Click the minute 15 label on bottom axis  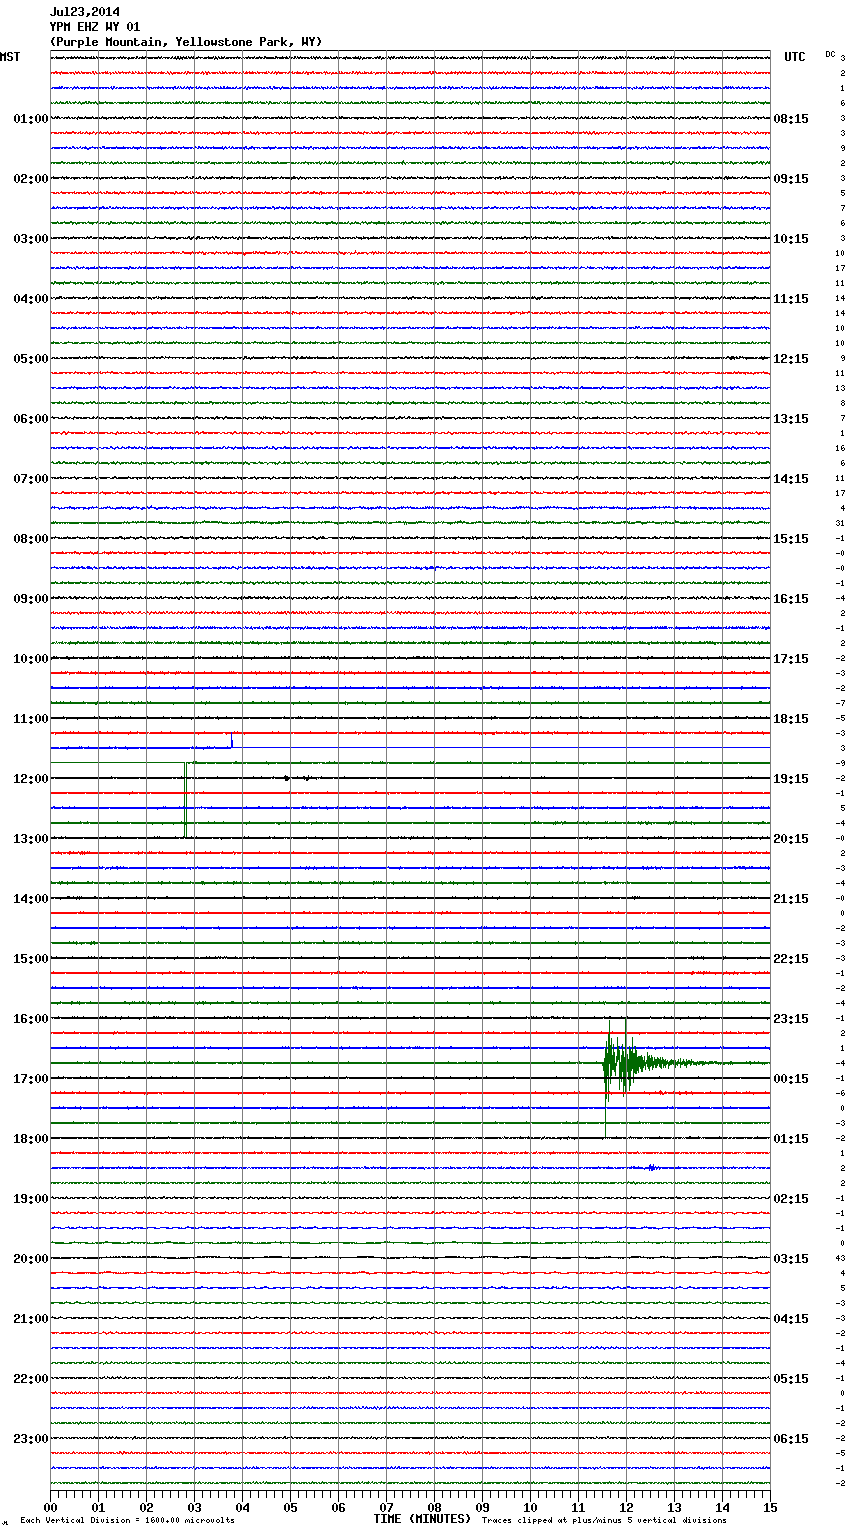pyautogui.click(x=770, y=1507)
